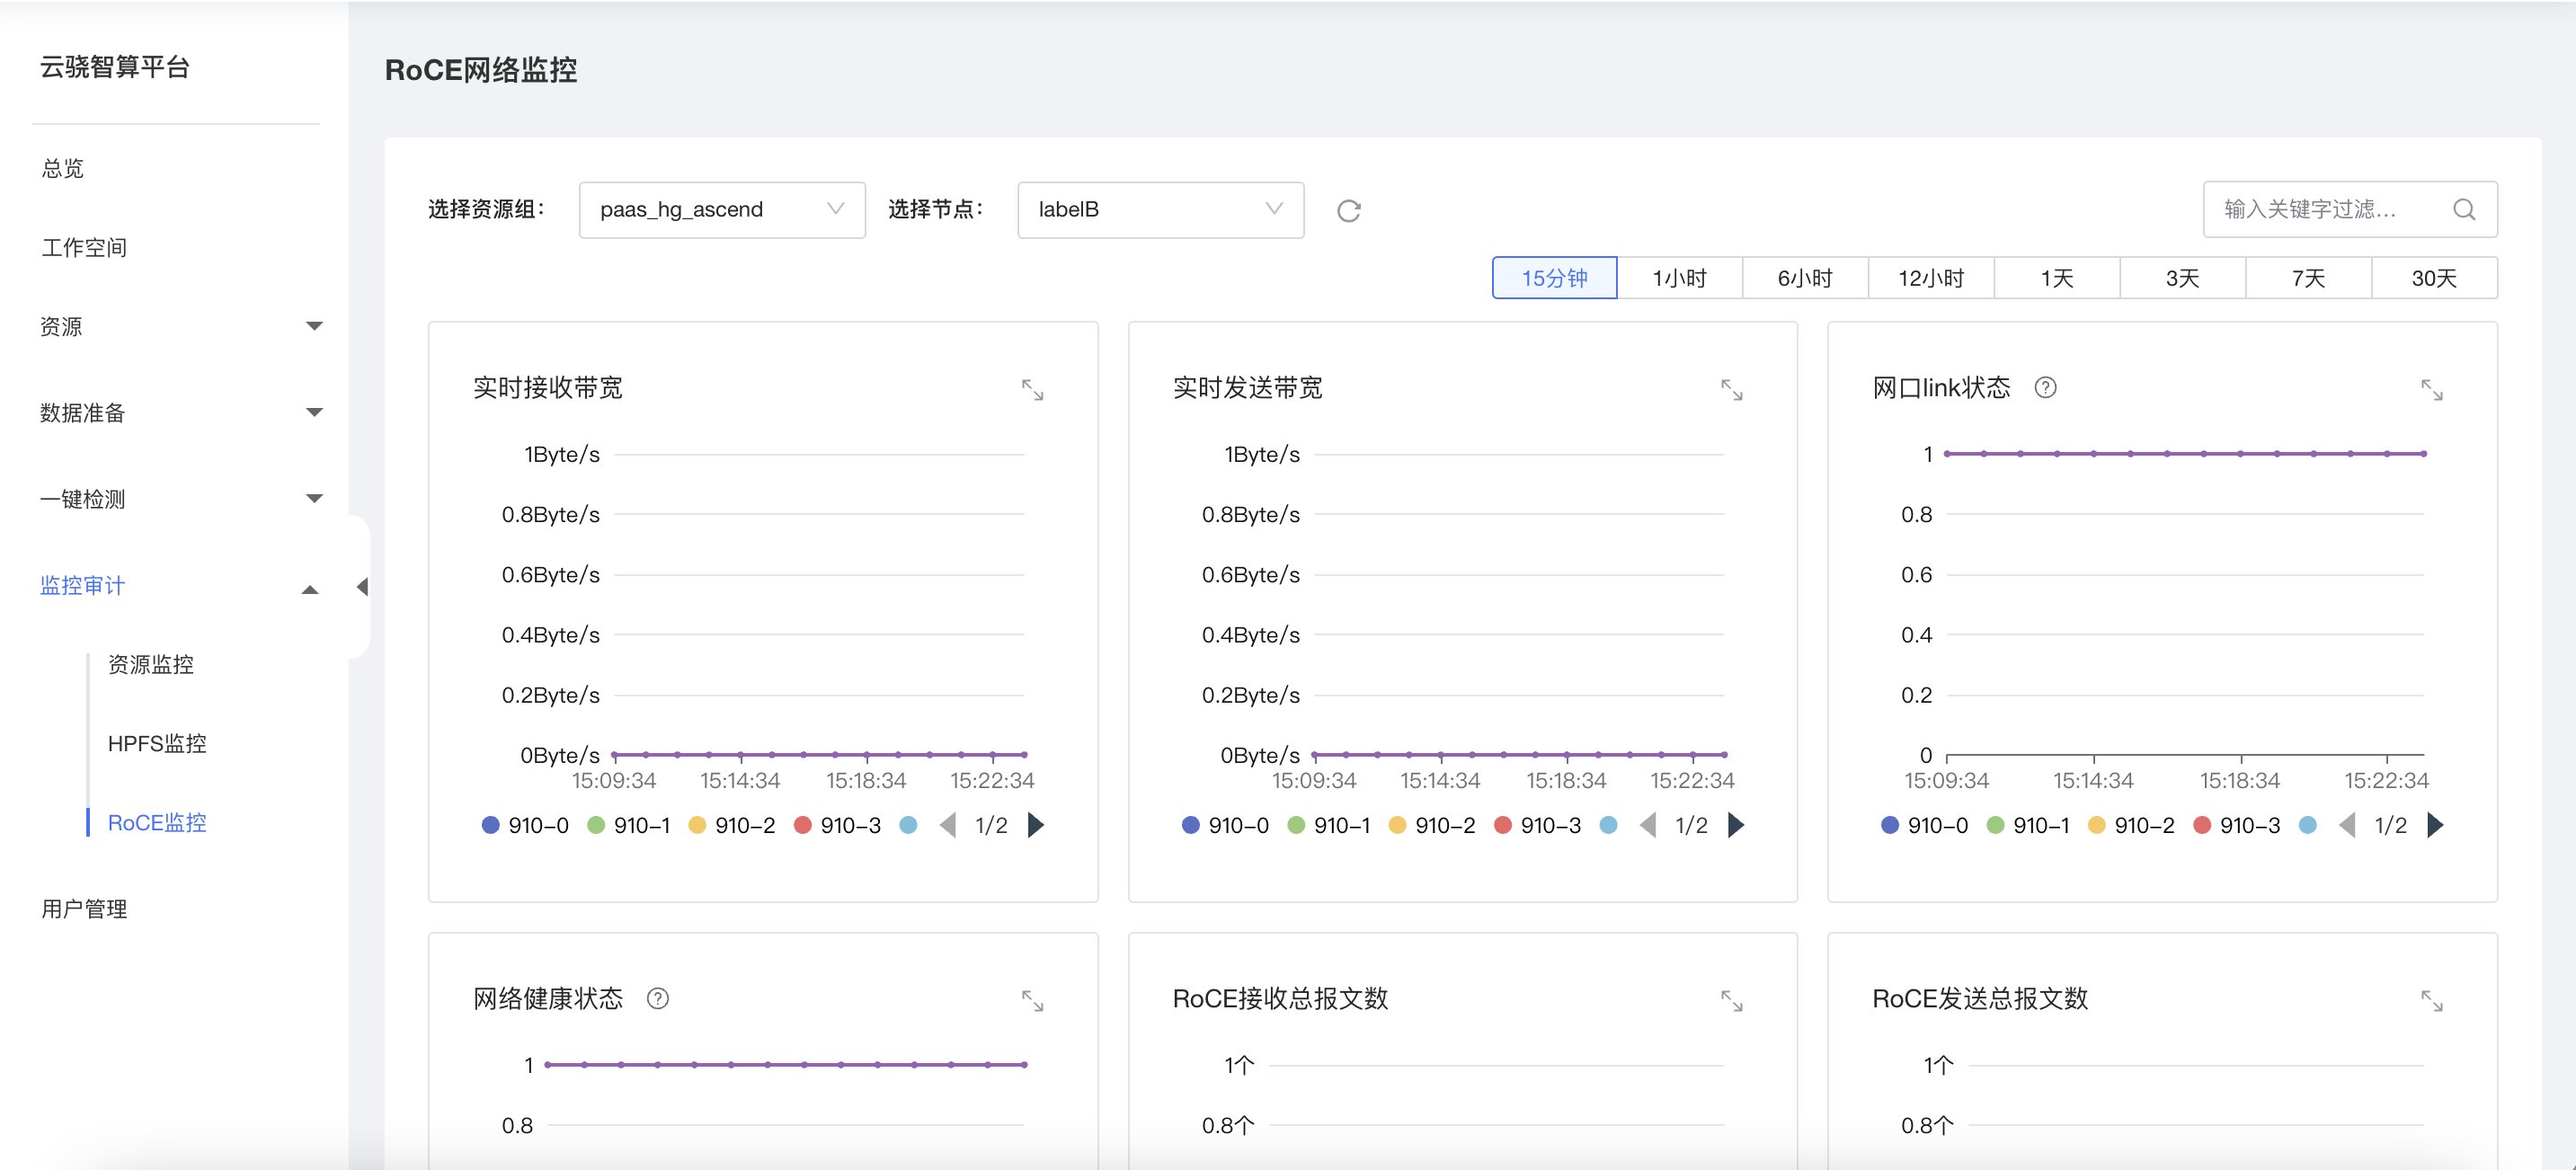Open help tooltip for 网络健康状态

pyautogui.click(x=658, y=998)
